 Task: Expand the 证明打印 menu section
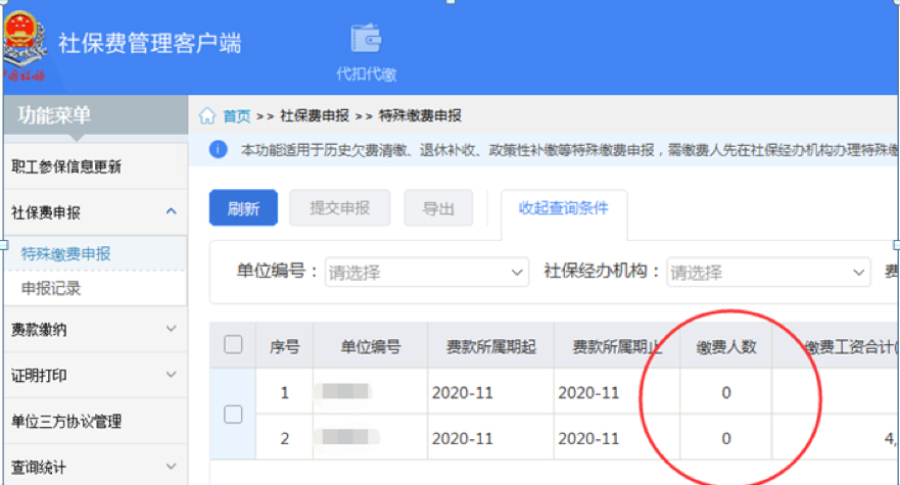(x=171, y=375)
